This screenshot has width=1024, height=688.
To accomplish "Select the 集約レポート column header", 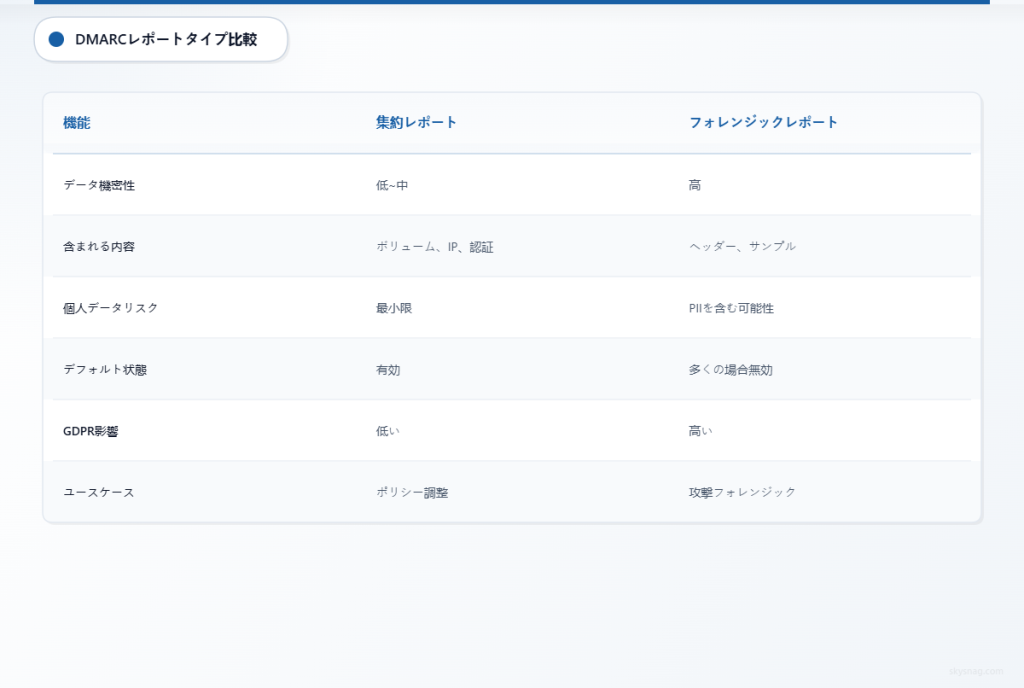I will coord(416,122).
